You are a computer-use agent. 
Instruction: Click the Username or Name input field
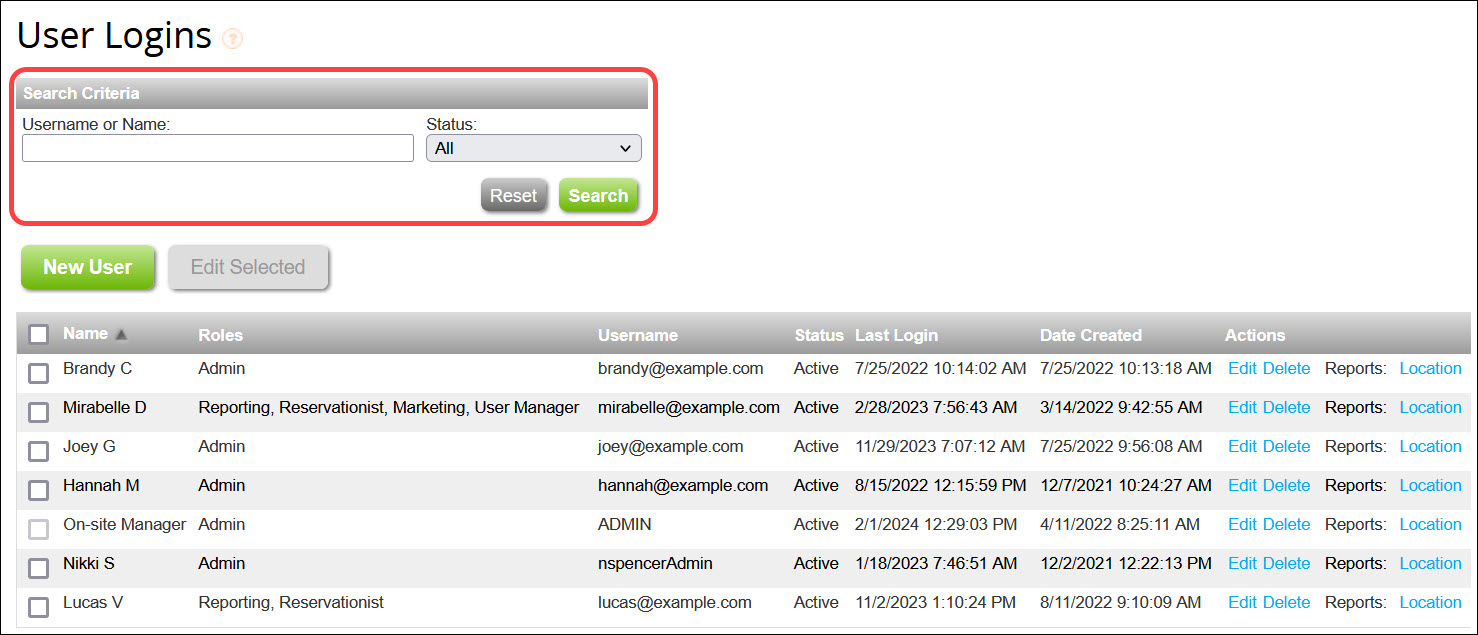click(x=217, y=147)
